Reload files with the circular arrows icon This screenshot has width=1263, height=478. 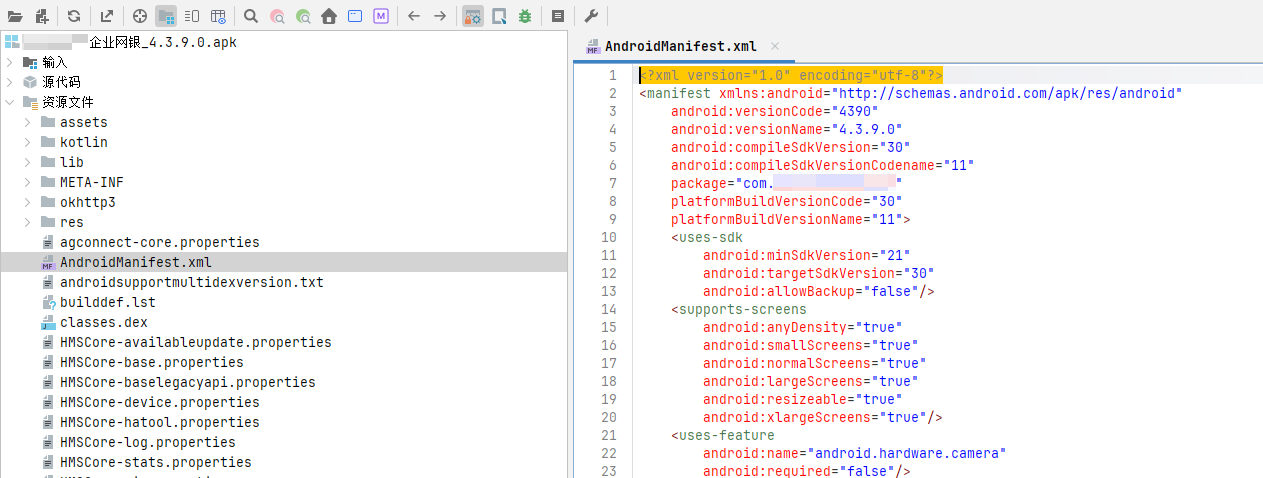click(74, 16)
